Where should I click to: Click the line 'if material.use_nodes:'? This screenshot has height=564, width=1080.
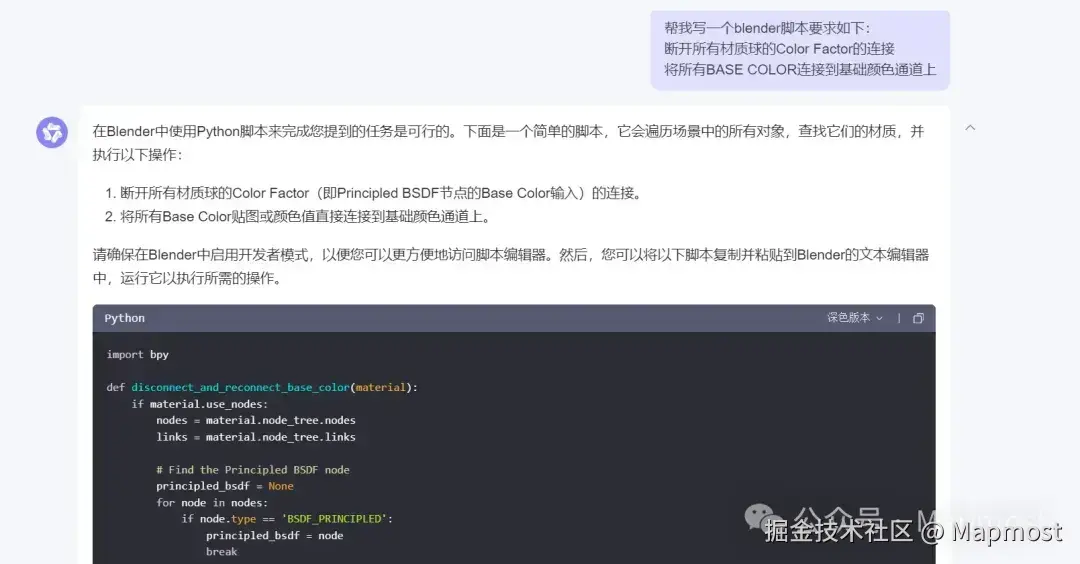[200, 404]
